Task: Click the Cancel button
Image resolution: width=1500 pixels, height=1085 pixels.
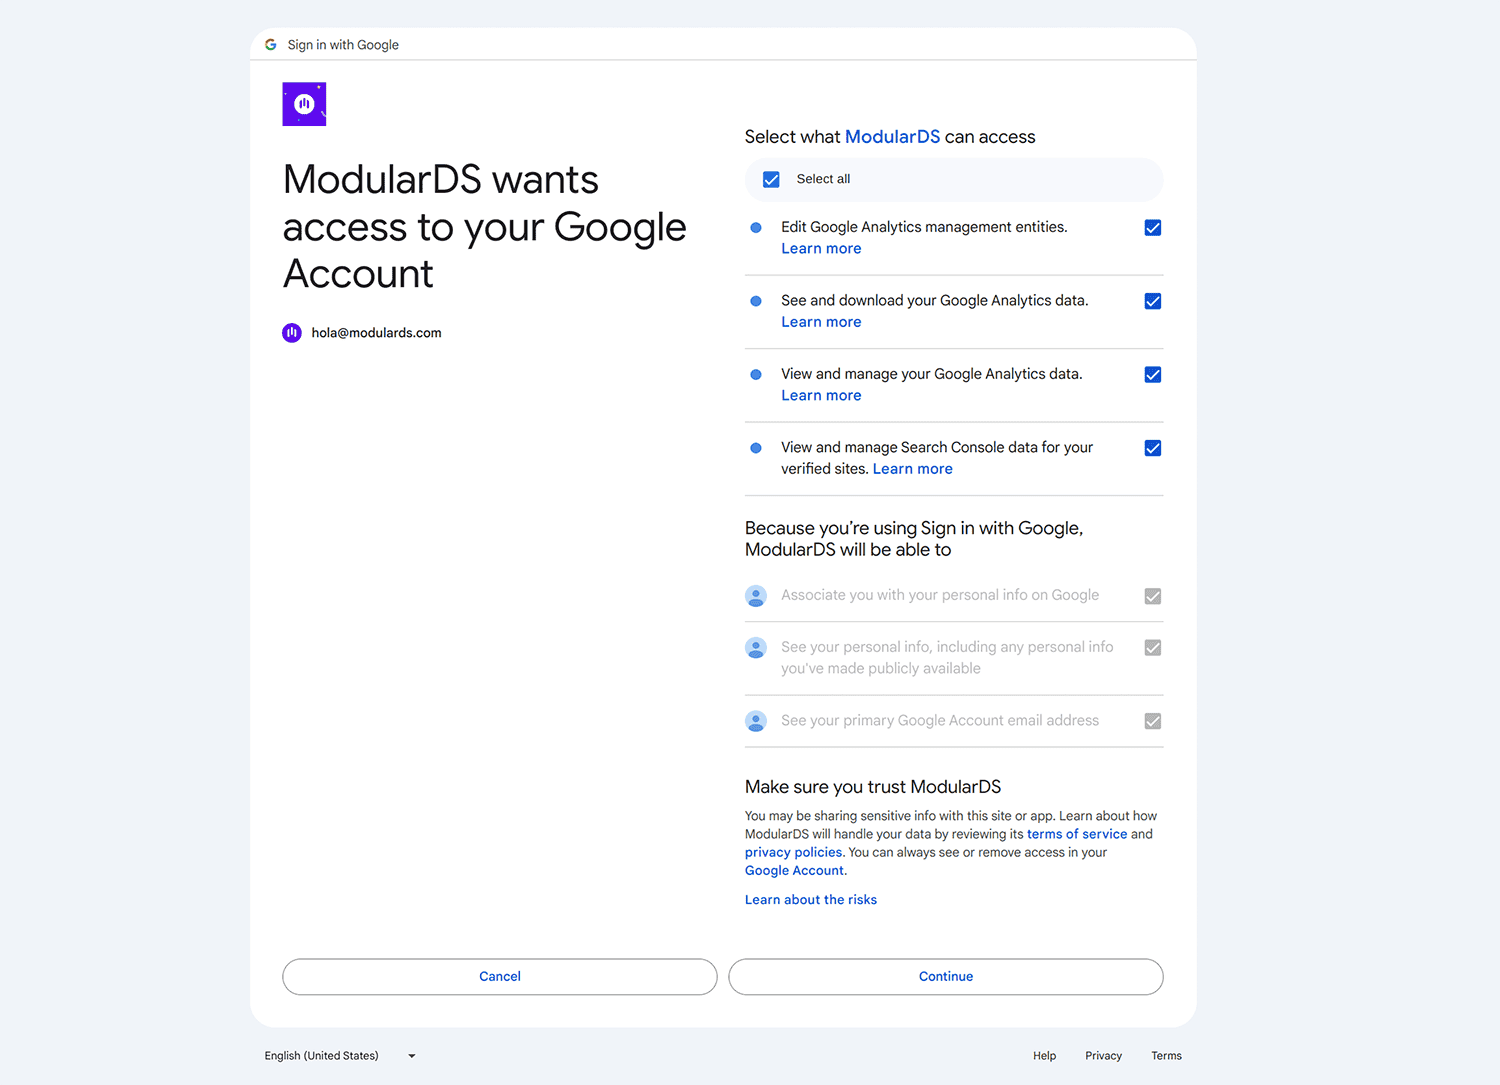Action: (500, 977)
